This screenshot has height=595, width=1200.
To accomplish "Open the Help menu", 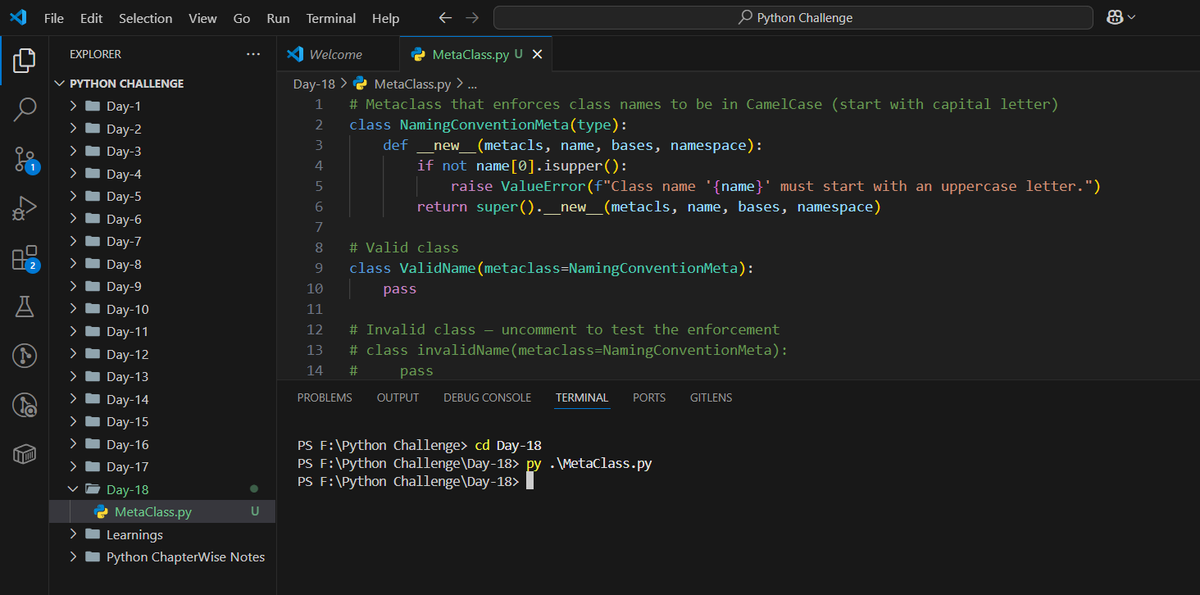I will pos(385,18).
